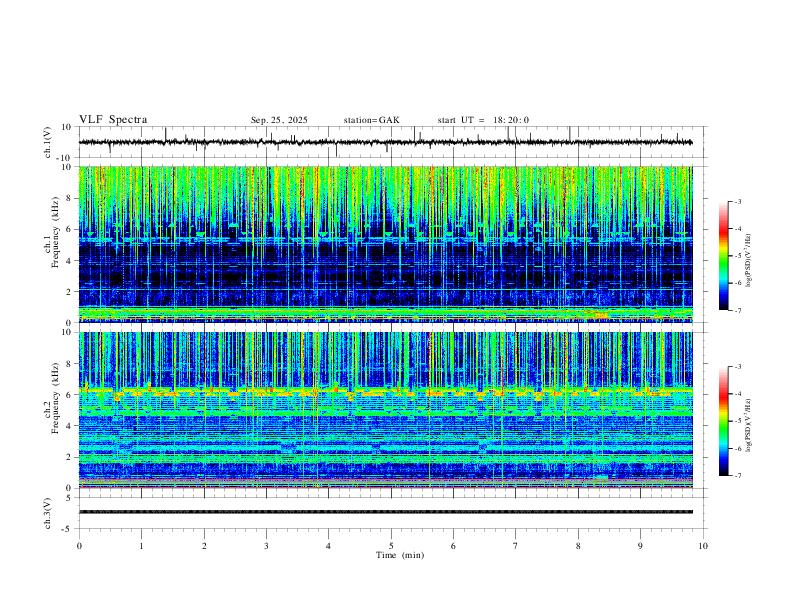Click the "2" kHz tick on ch.1 spectrogram axis
Viewport: 792px width, 612px height.
click(x=71, y=292)
